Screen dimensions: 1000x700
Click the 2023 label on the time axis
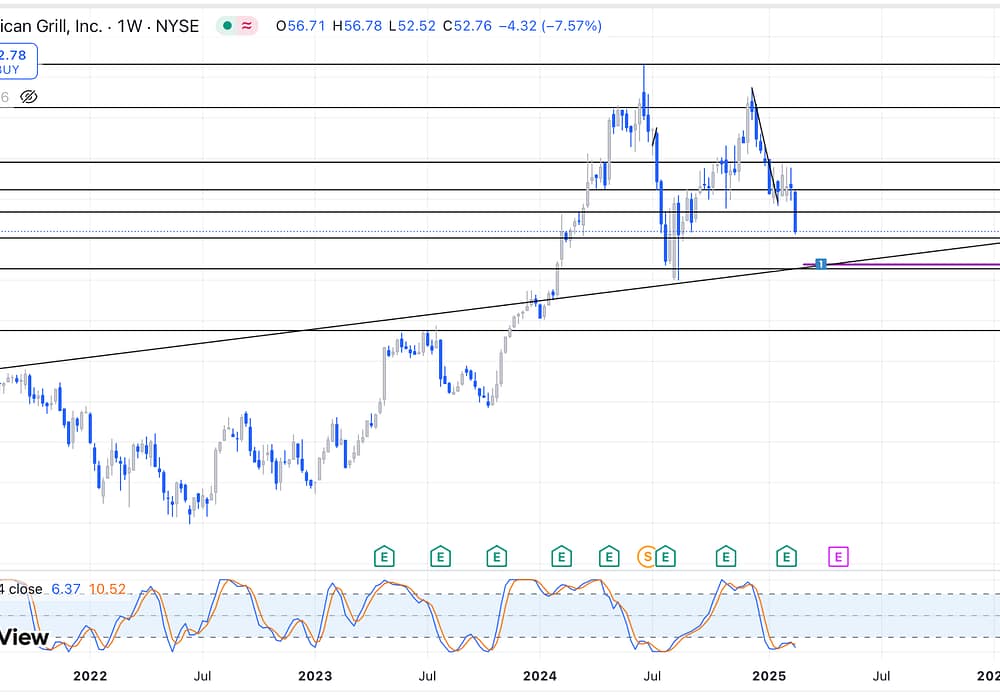coord(315,676)
